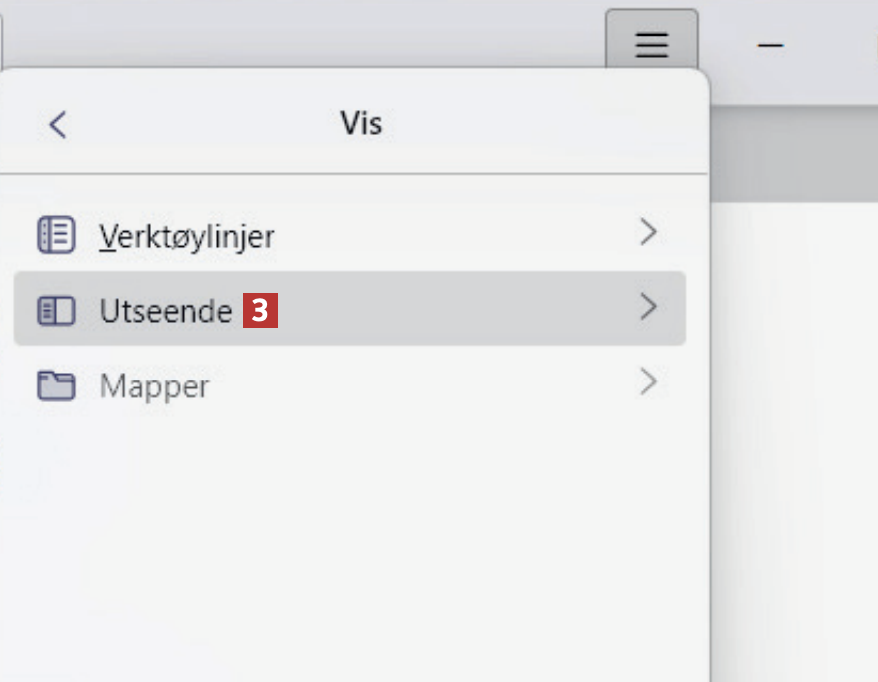Click the highlighted Utseende row background

[450, 310]
